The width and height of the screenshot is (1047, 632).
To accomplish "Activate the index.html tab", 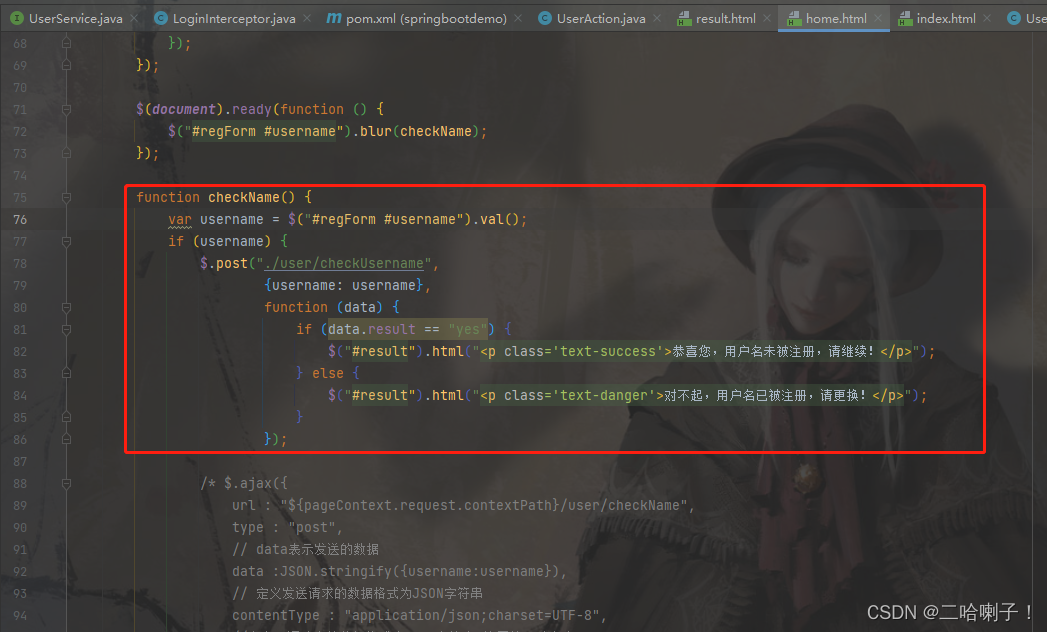I will [946, 19].
